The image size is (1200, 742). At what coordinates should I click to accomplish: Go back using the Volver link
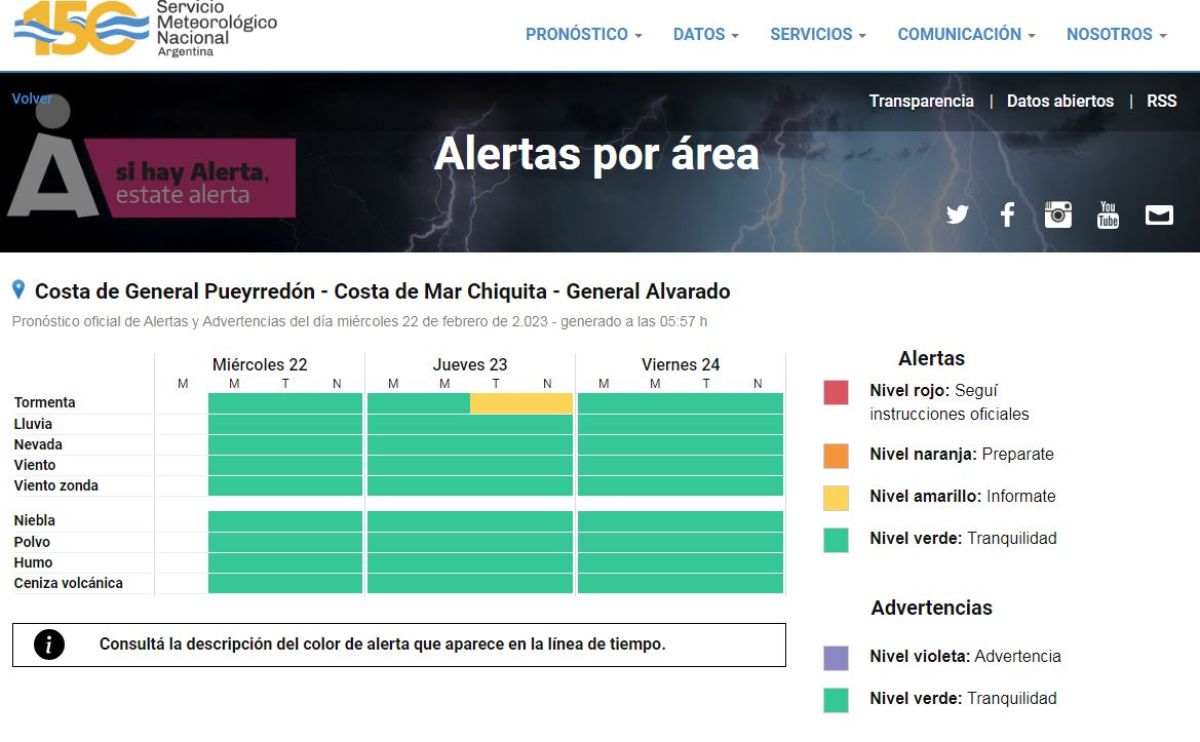(x=32, y=99)
